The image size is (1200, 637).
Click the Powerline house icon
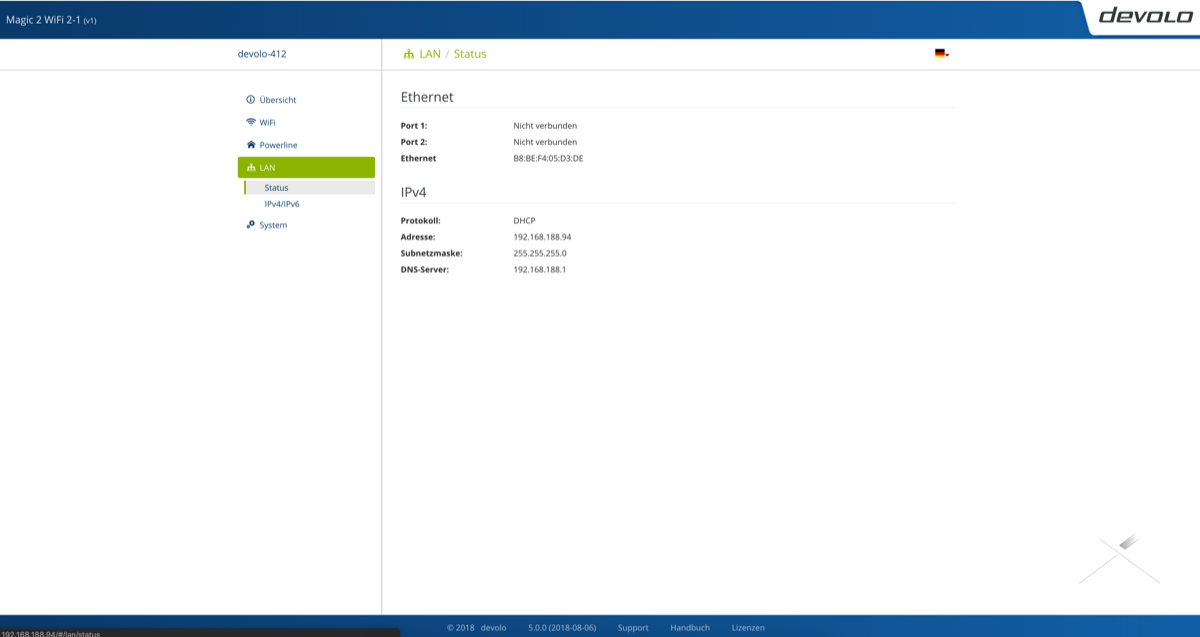[x=250, y=145]
